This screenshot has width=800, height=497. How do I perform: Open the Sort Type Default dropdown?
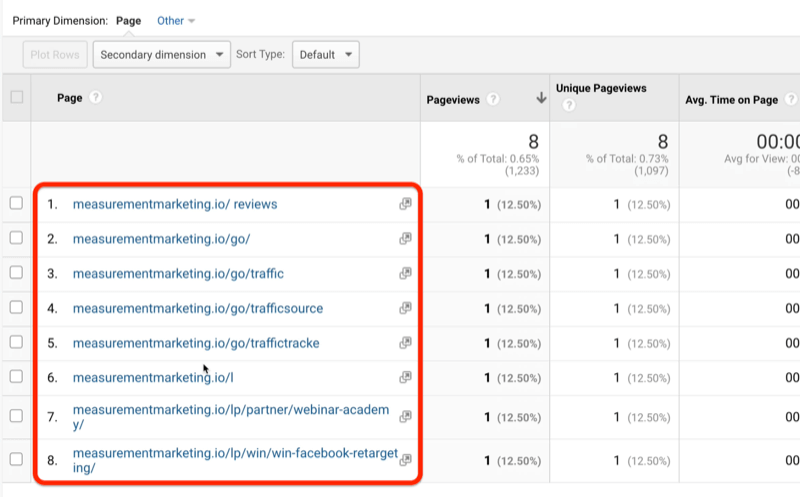click(326, 55)
